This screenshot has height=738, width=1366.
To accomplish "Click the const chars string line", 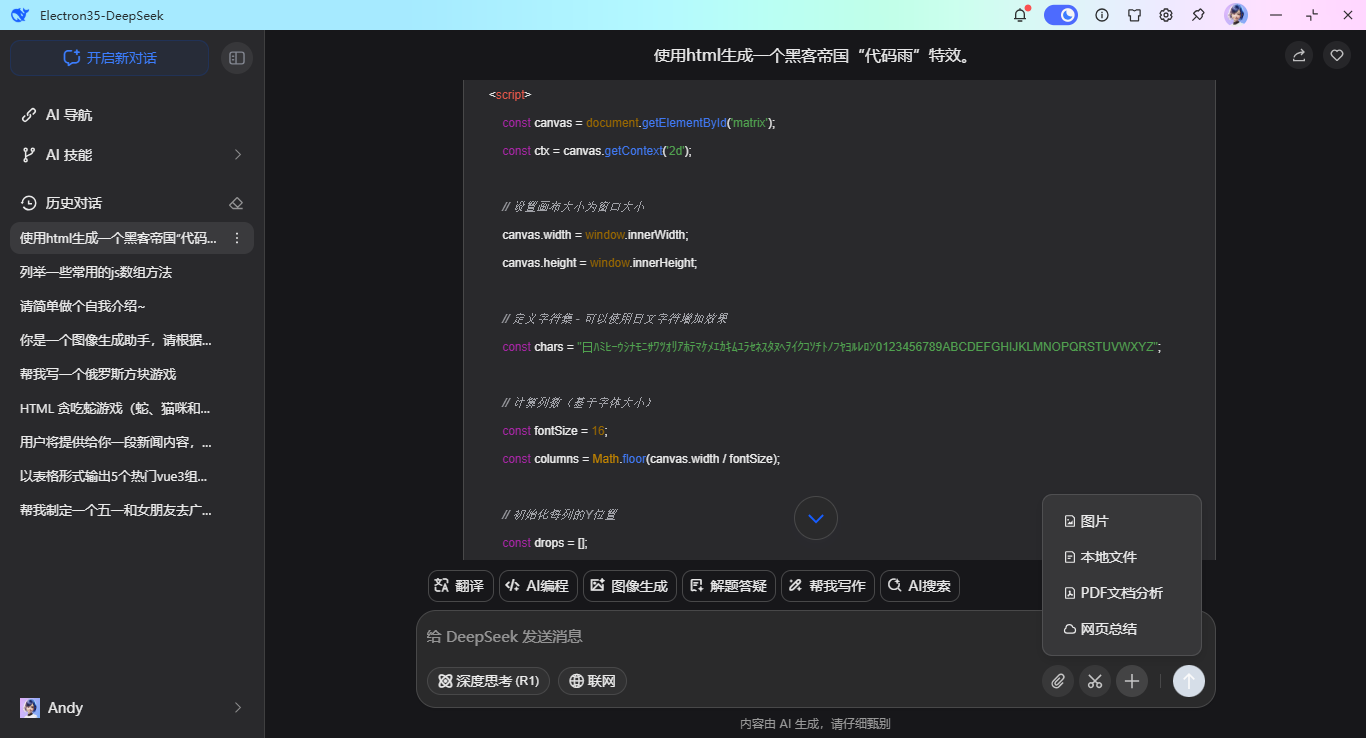I will tap(832, 347).
